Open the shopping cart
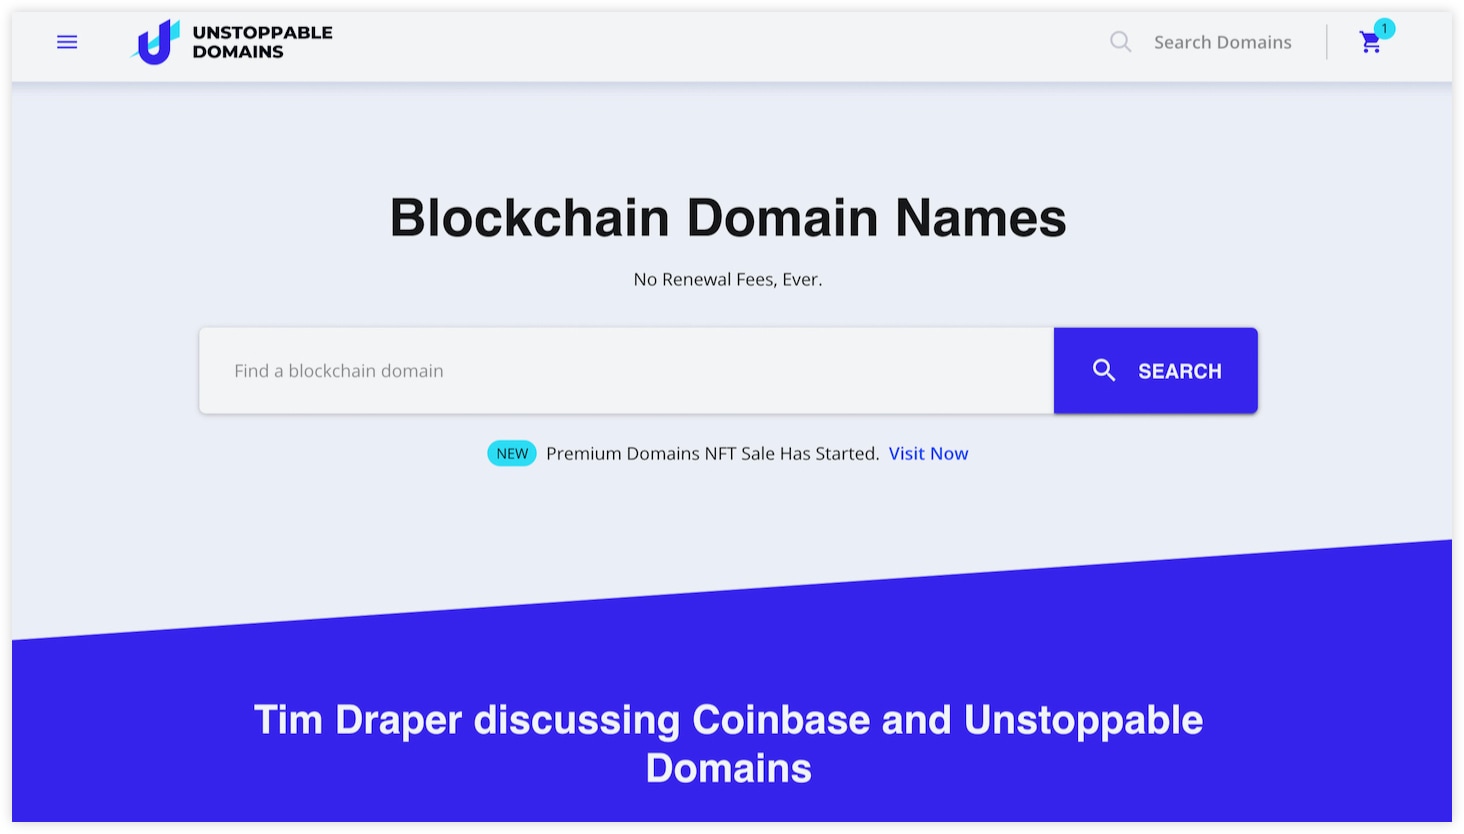Screen dimensions: 1464x834 (1370, 42)
